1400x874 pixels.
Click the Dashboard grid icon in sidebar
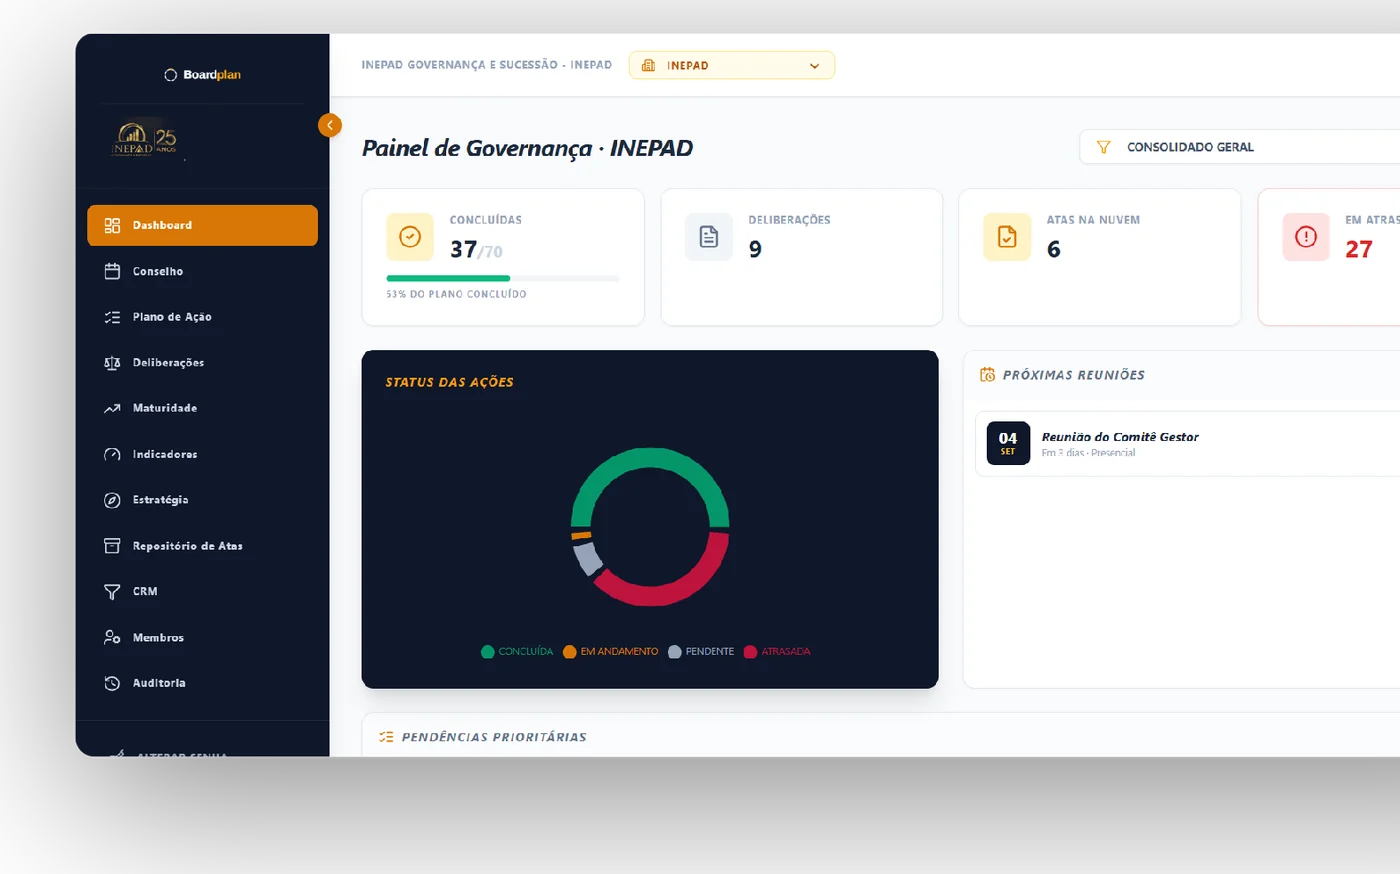click(x=112, y=225)
